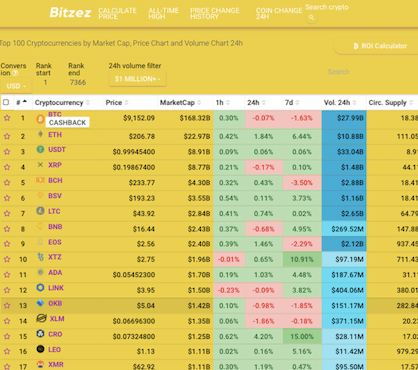The image size is (418, 370).
Task: Open the ROI Calculator button
Action: [x=380, y=46]
